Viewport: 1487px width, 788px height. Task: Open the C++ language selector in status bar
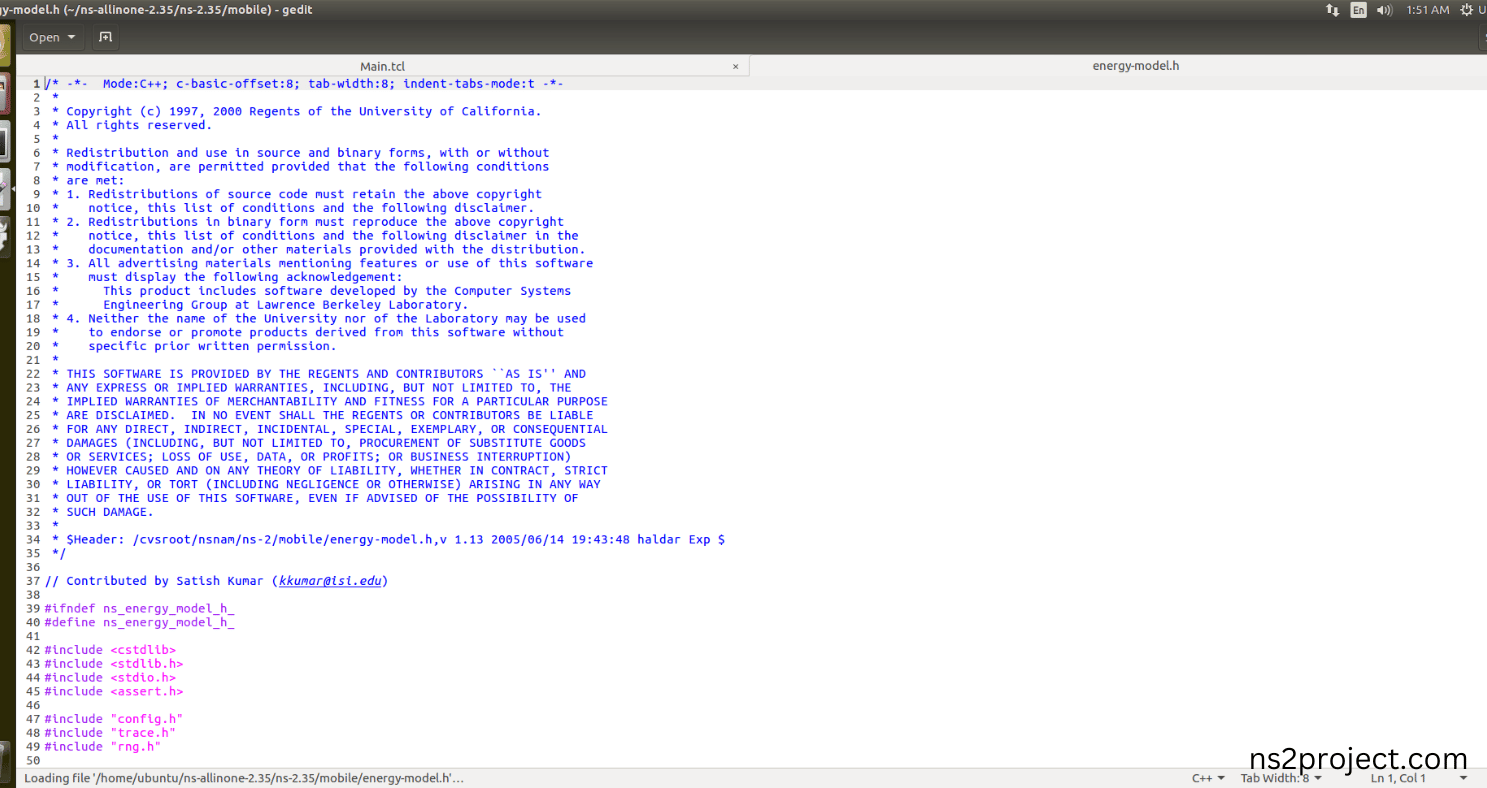pos(1208,778)
